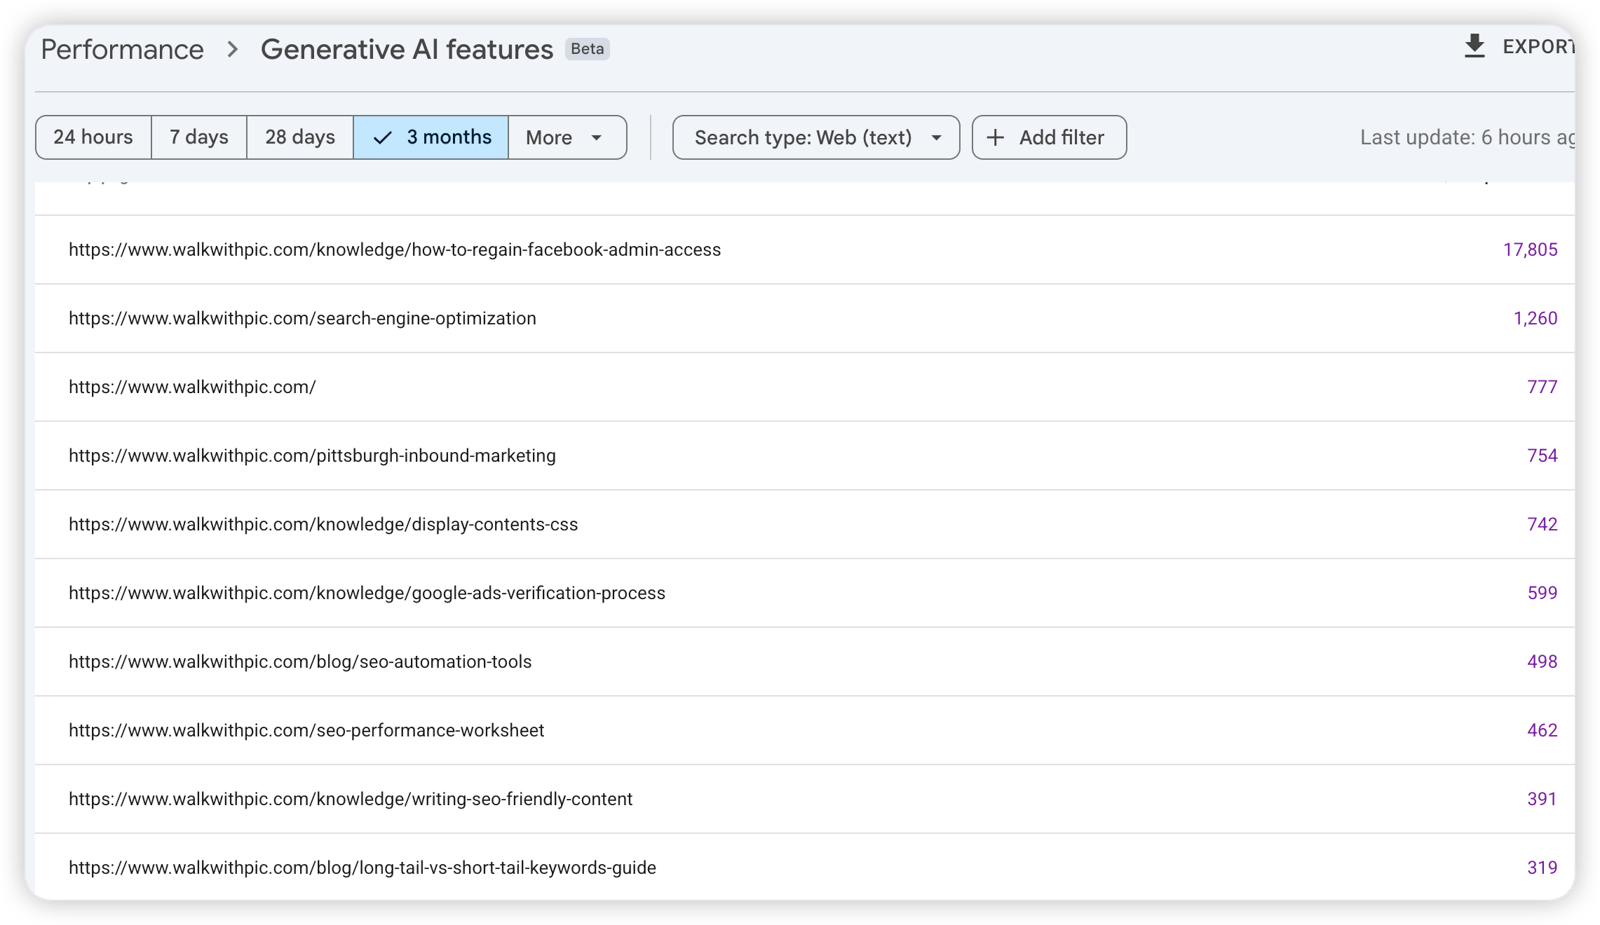Open long-tail-vs-short-tail-keywords-guide row
This screenshot has height=925, width=1600.
[805, 867]
